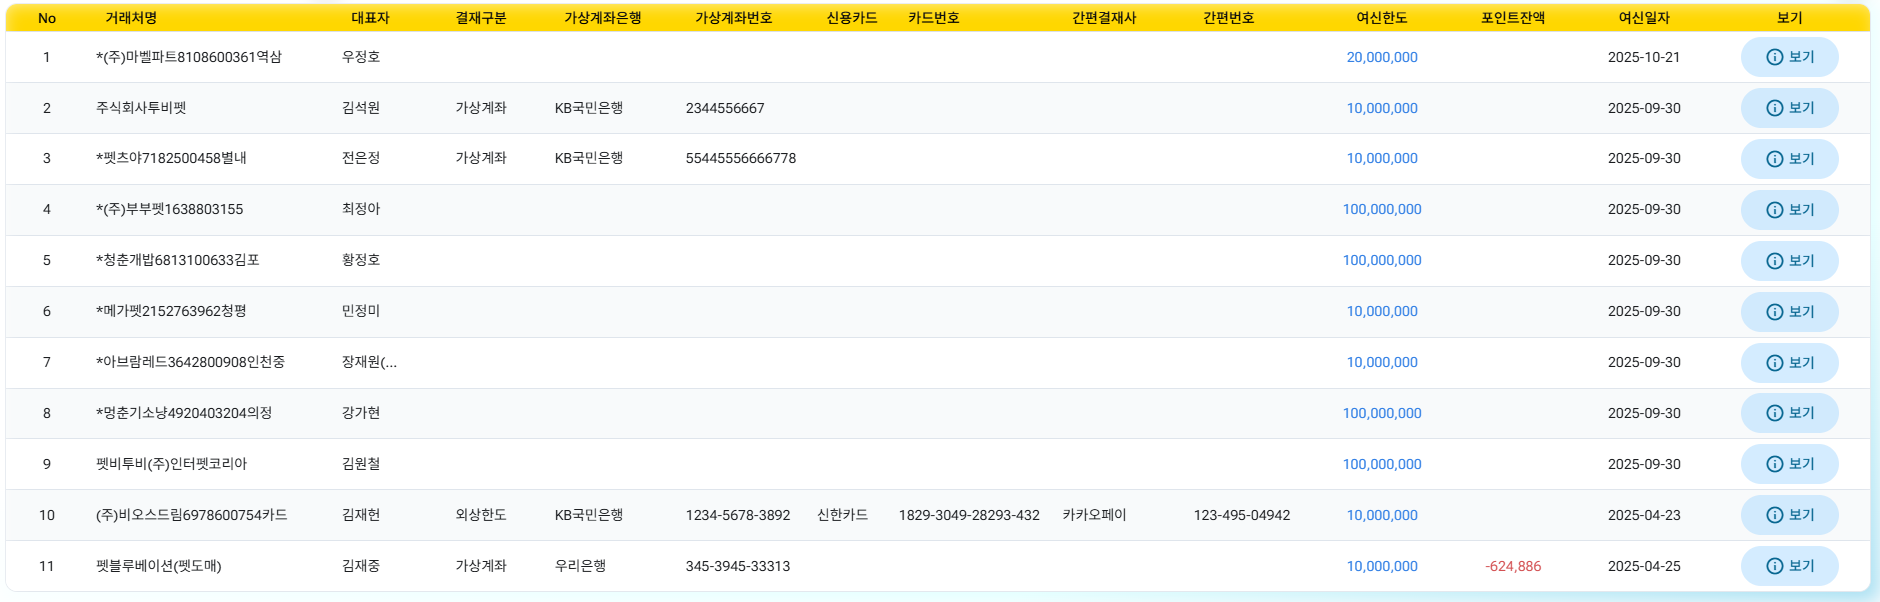Click 10,000,000 limit for 김재헌 row
The height and width of the screenshot is (602, 1880).
(1381, 515)
